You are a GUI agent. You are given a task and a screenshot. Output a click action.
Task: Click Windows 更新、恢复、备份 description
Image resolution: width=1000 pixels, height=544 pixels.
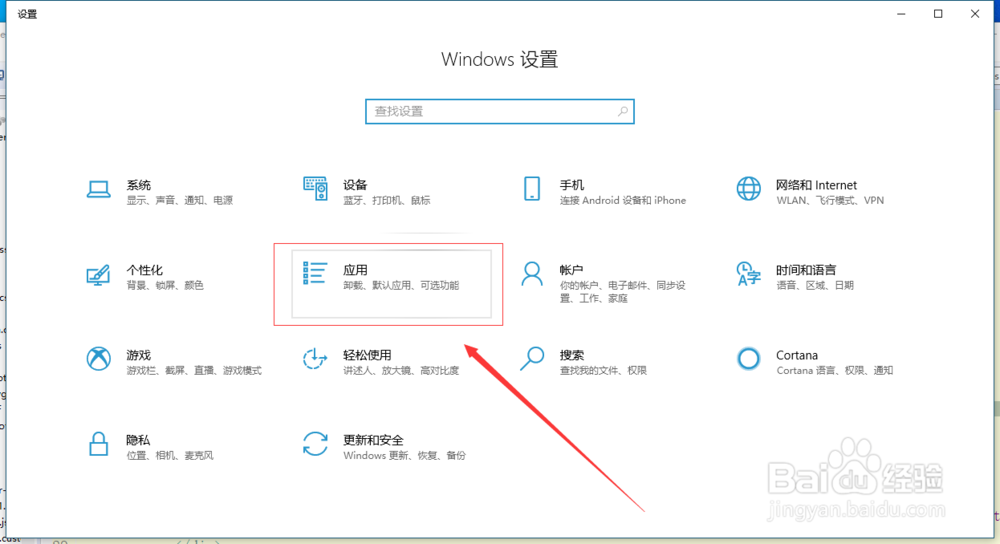[404, 455]
